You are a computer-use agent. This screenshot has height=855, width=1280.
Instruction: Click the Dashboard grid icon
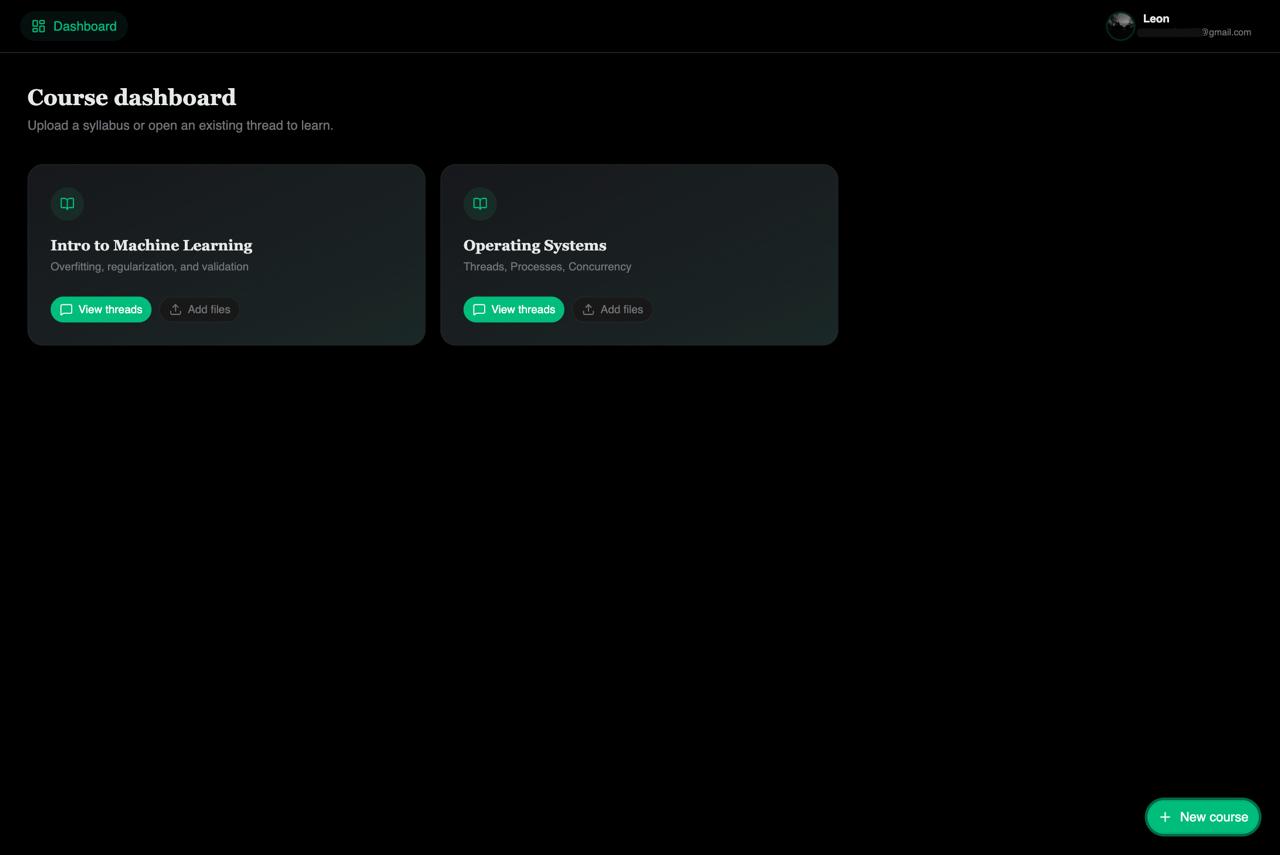pyautogui.click(x=38, y=26)
